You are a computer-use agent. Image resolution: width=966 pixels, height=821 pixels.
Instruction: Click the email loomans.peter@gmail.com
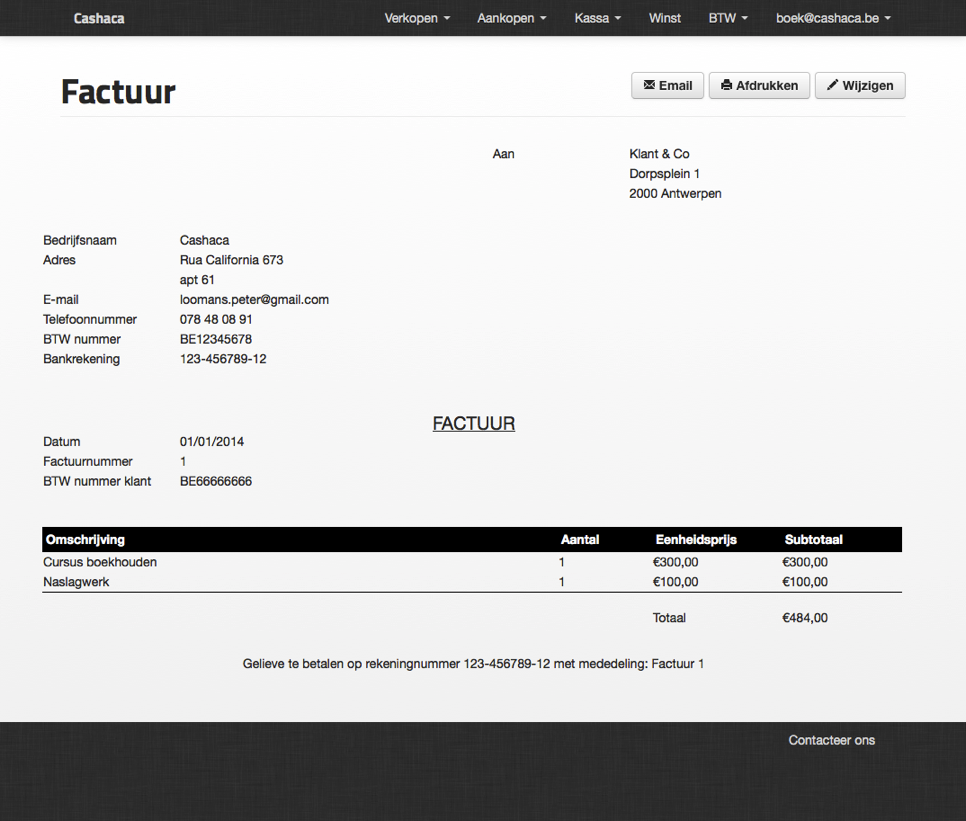(x=254, y=299)
